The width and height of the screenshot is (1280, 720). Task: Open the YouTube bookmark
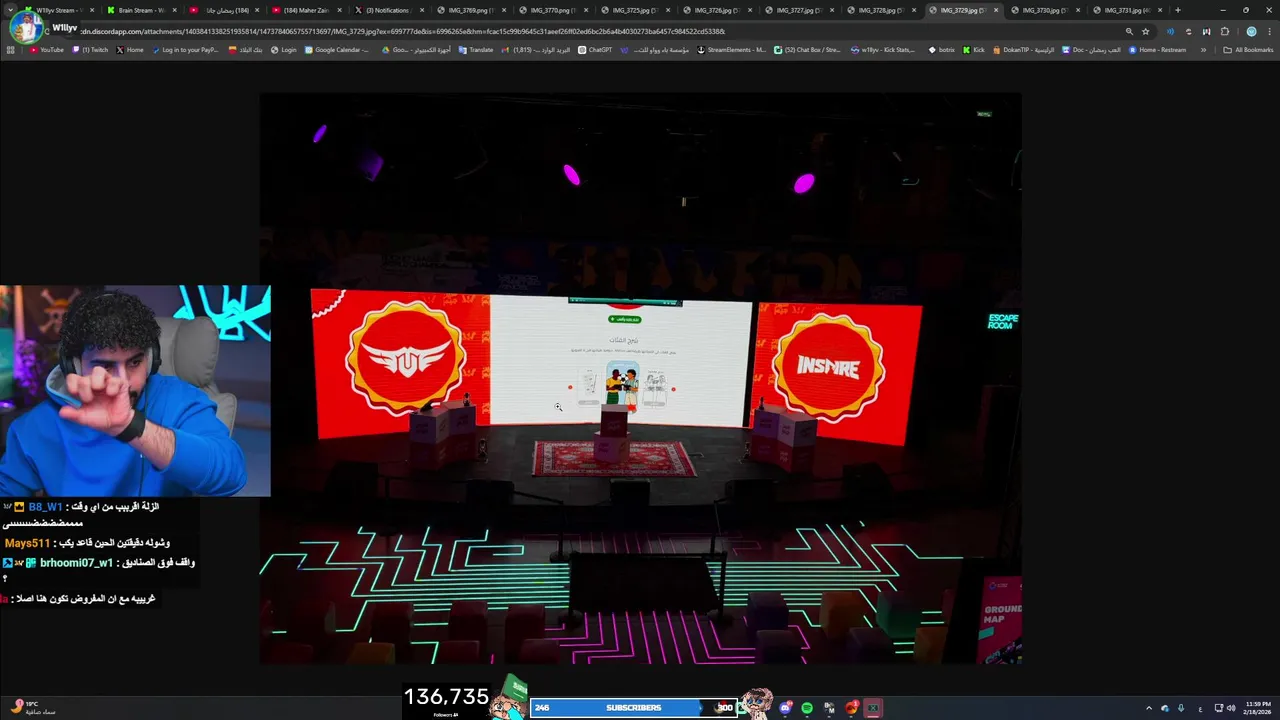coord(46,50)
